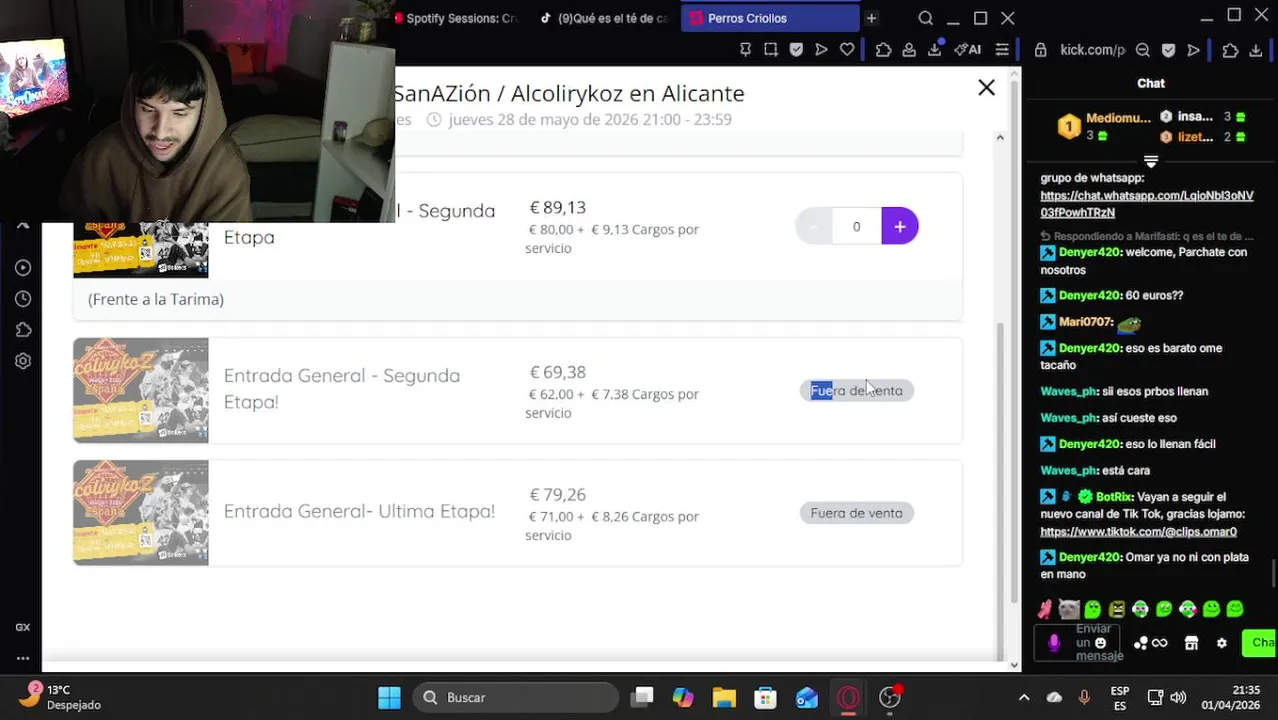Click Fuera de venta on Entrada General Ultima Etapa
Viewport: 1278px width, 720px height.
856,513
